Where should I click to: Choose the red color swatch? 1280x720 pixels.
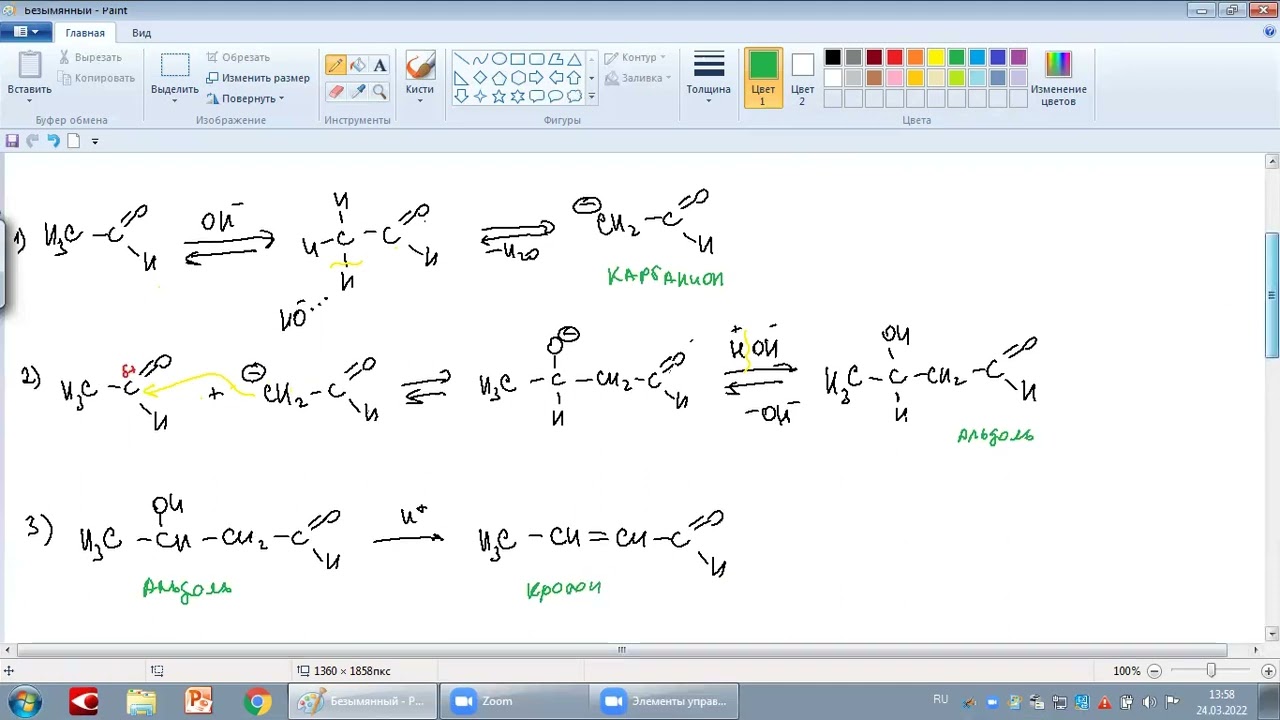tap(895, 58)
